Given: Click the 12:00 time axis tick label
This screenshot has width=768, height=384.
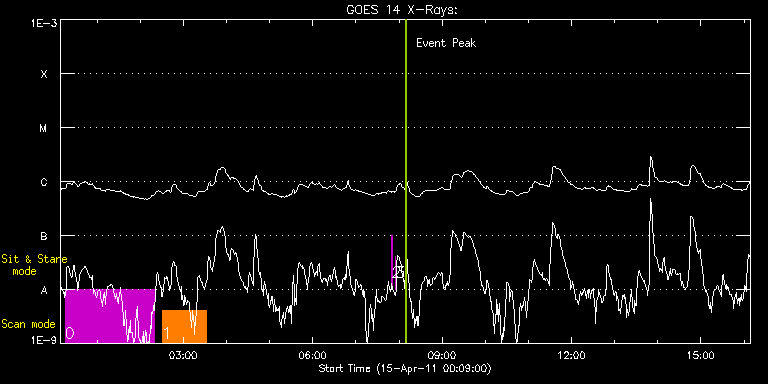Looking at the screenshot, I should (571, 354).
